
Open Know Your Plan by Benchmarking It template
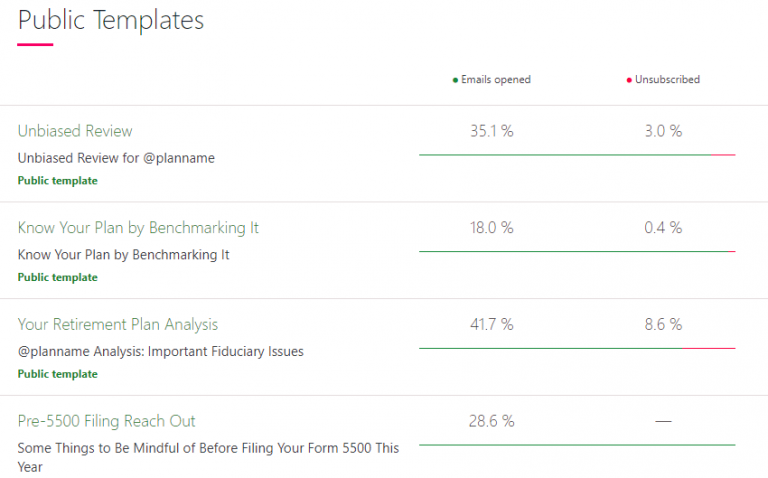(138, 228)
